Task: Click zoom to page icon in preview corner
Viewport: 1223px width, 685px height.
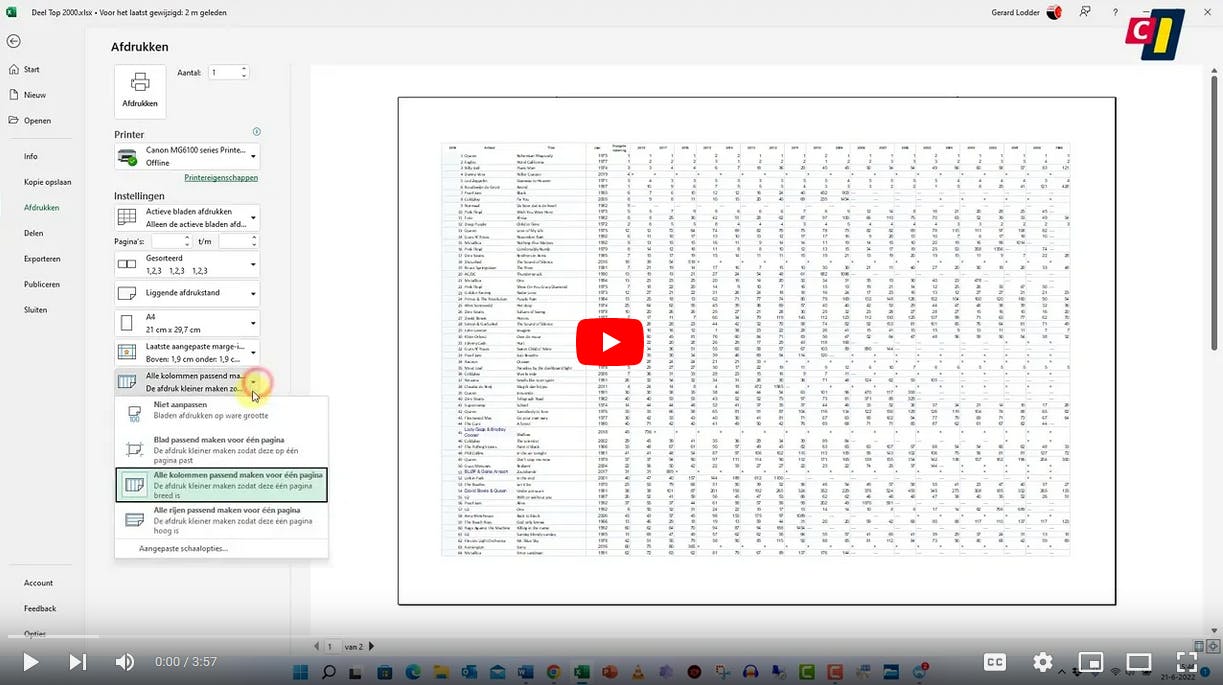Action: point(1212,646)
